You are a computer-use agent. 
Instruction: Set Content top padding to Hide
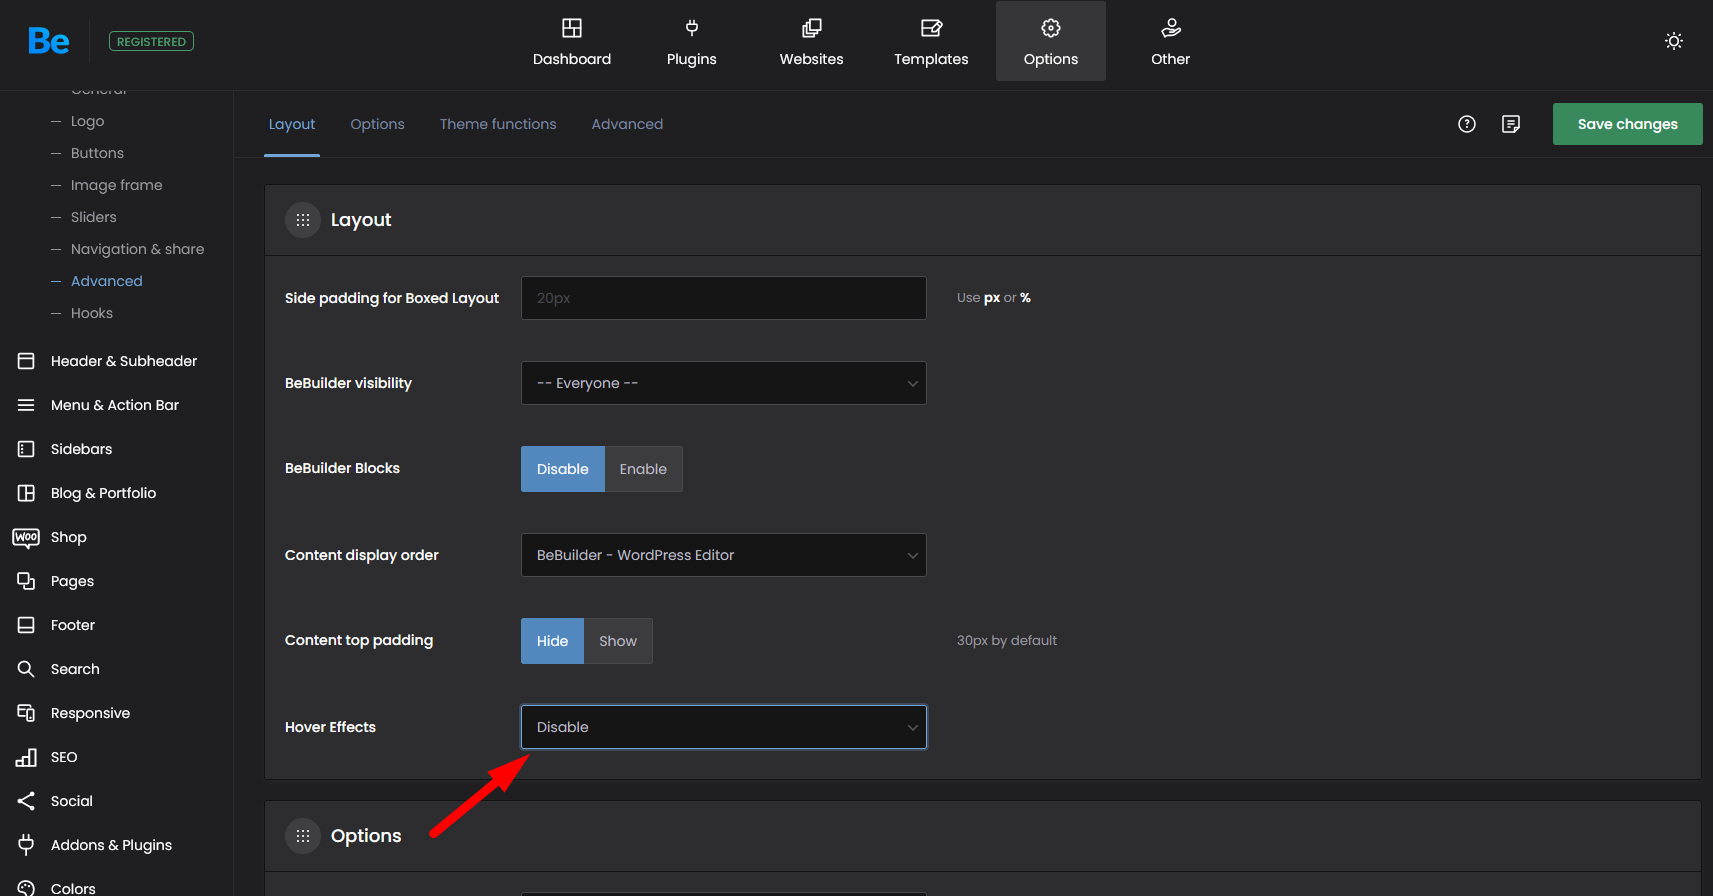(552, 641)
